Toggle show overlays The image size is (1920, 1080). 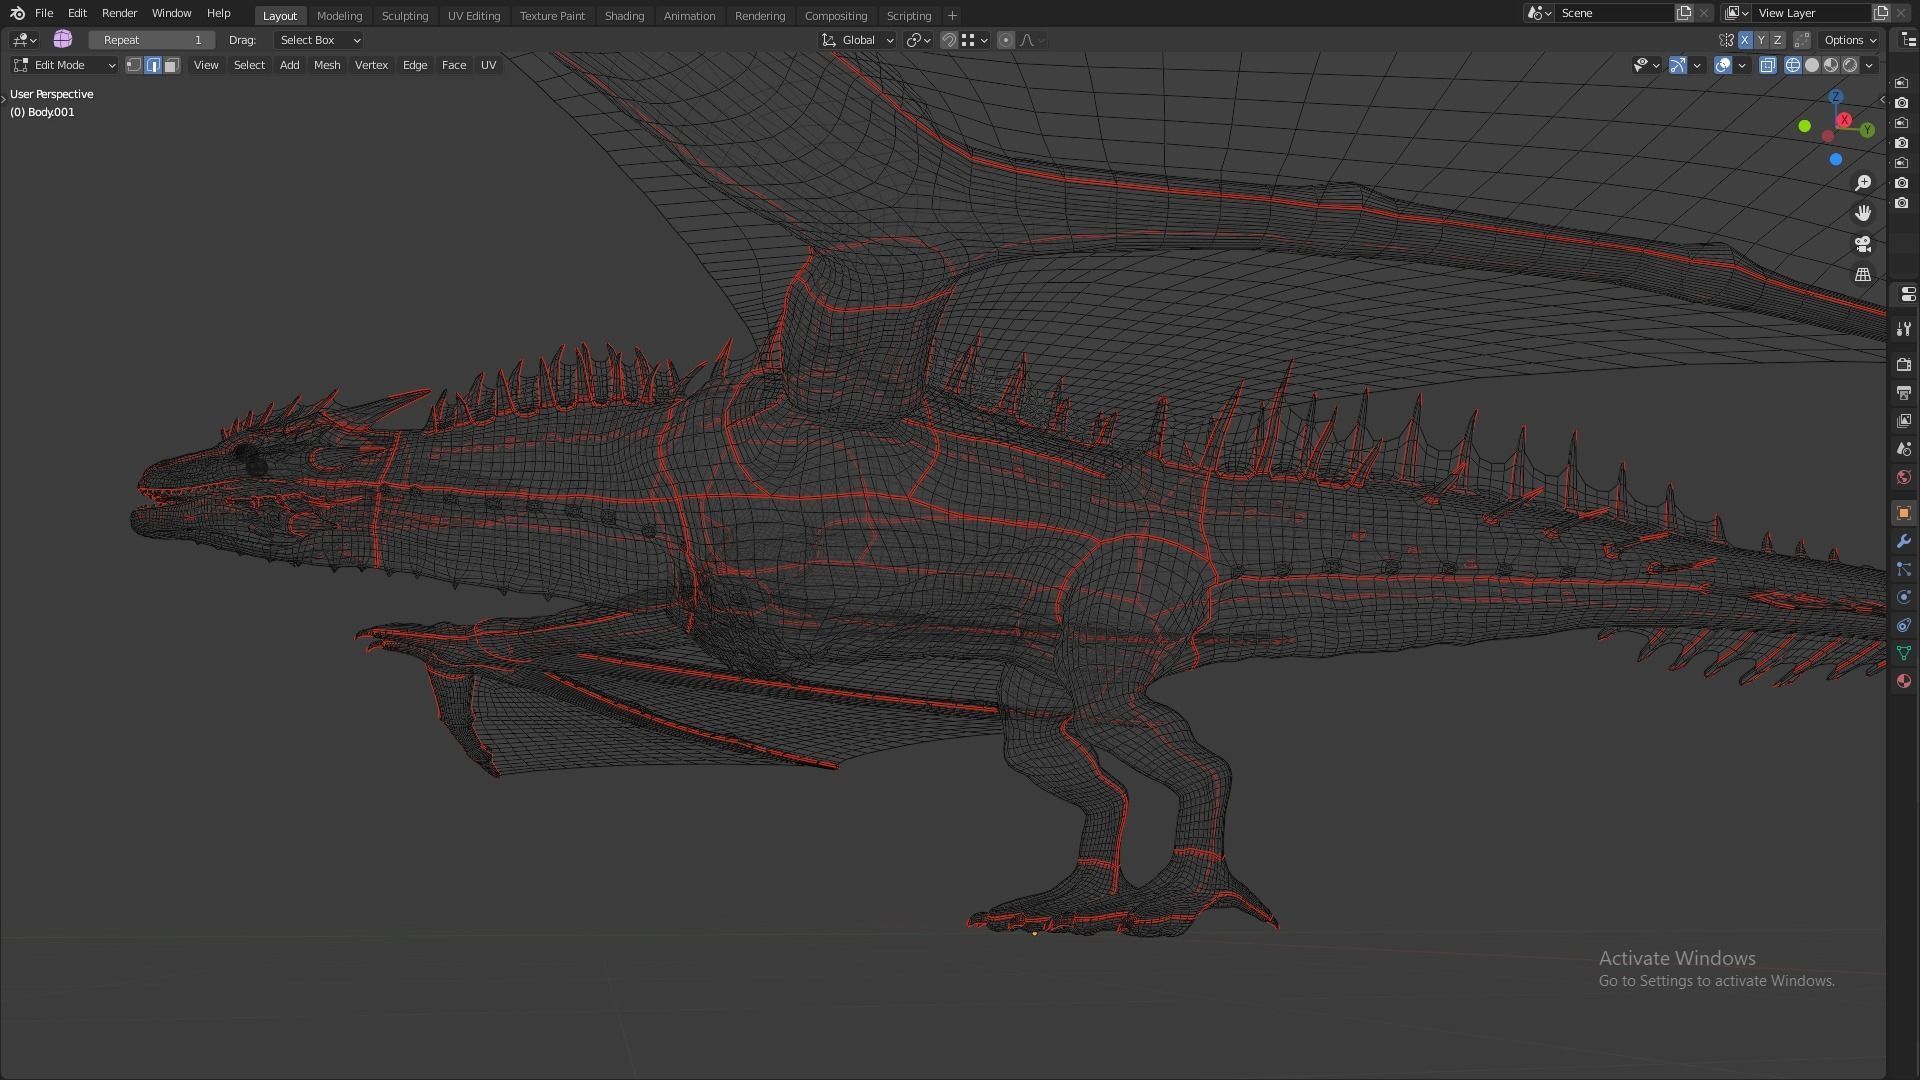pos(1723,65)
